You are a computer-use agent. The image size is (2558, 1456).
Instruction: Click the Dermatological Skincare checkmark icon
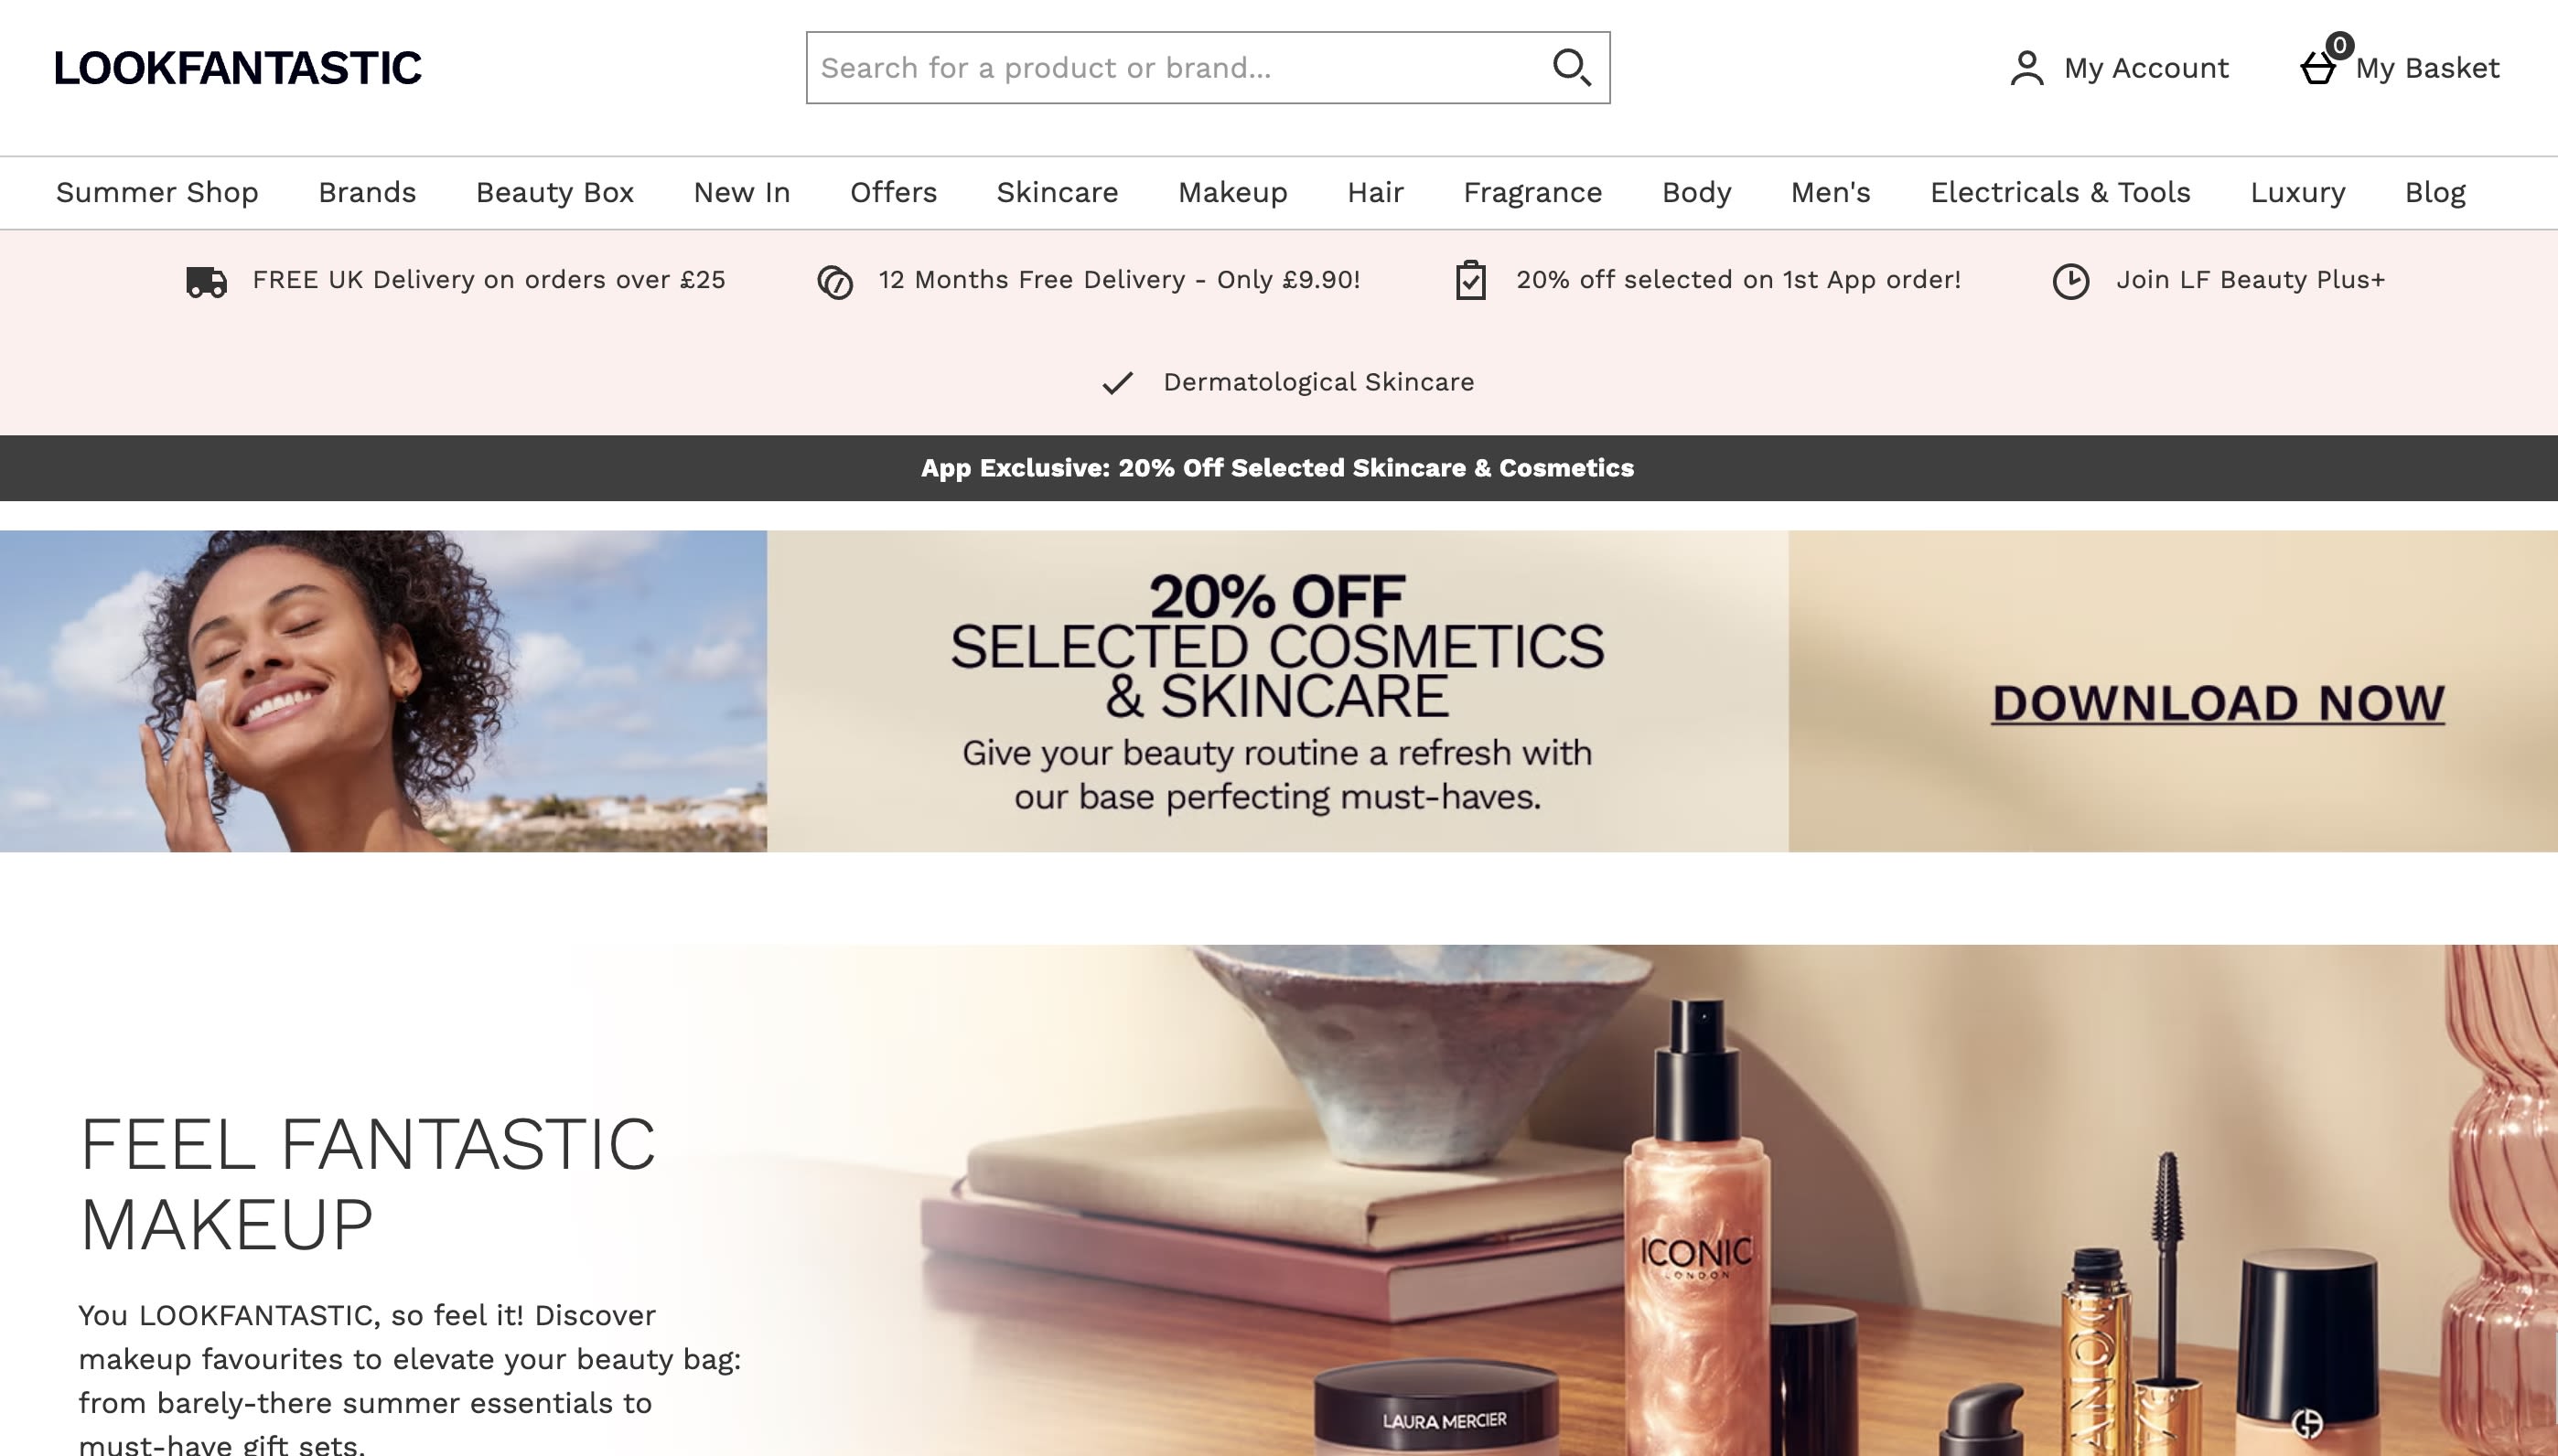[1117, 383]
